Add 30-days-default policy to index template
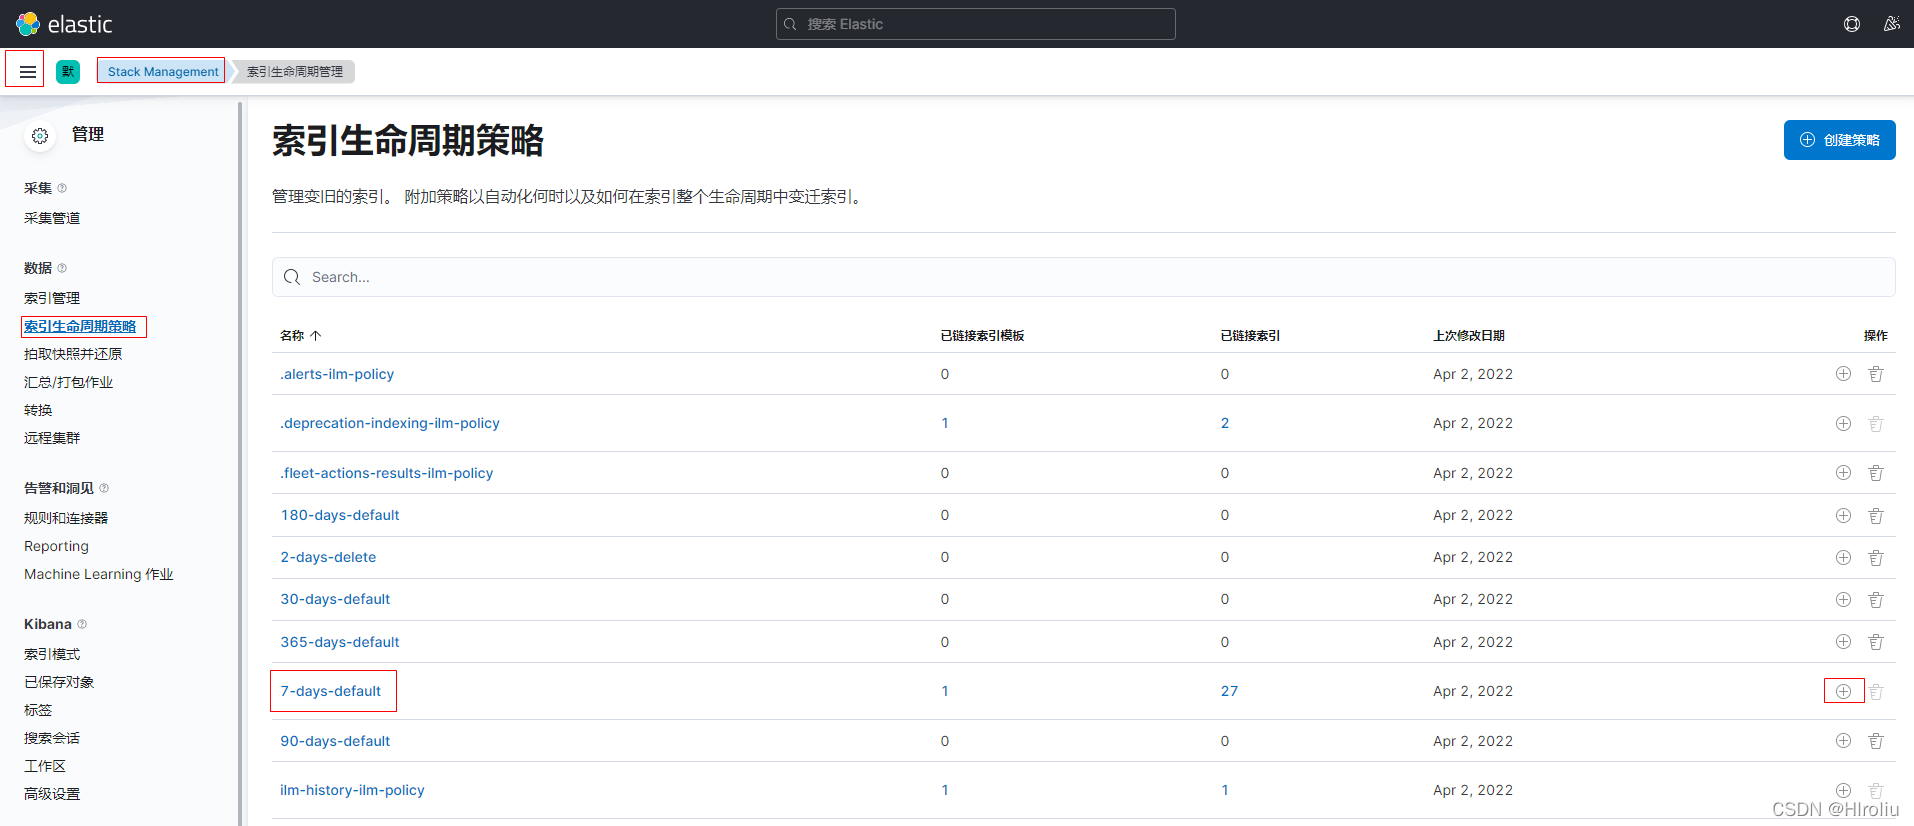This screenshot has height=826, width=1914. coord(1843,599)
